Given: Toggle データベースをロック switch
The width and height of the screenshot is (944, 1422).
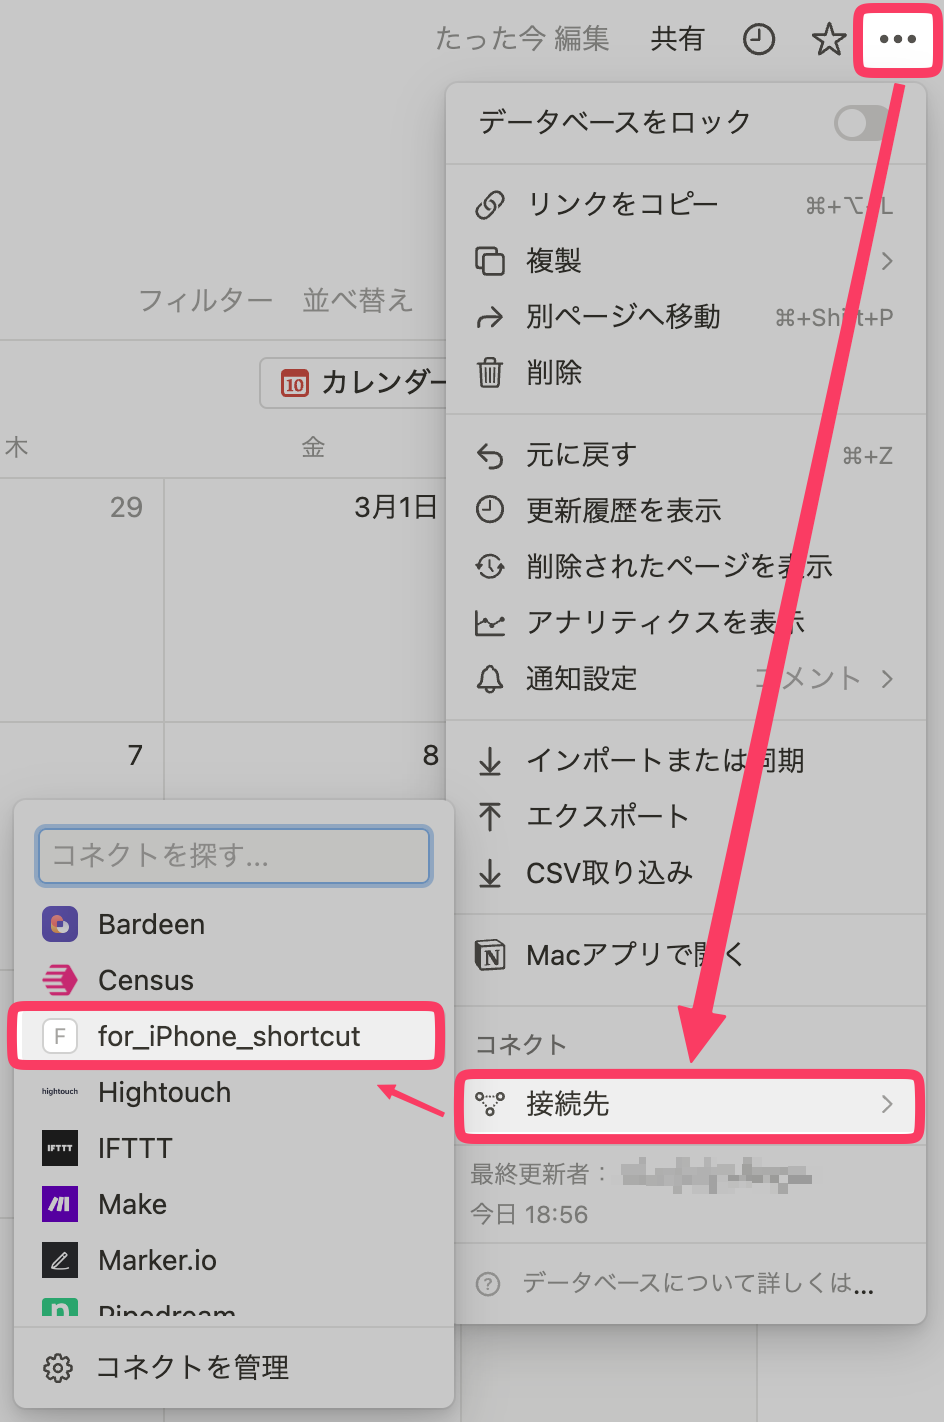Looking at the screenshot, I should (x=862, y=123).
